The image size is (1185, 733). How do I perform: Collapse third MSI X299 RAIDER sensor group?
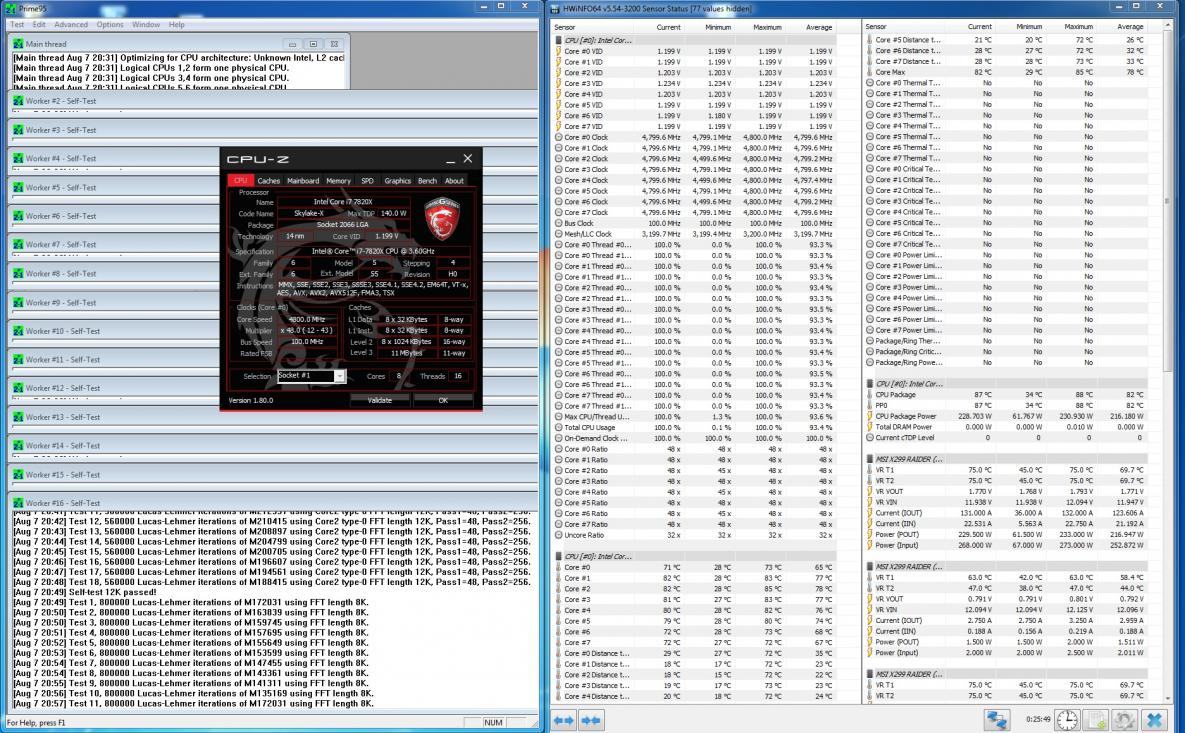(870, 674)
